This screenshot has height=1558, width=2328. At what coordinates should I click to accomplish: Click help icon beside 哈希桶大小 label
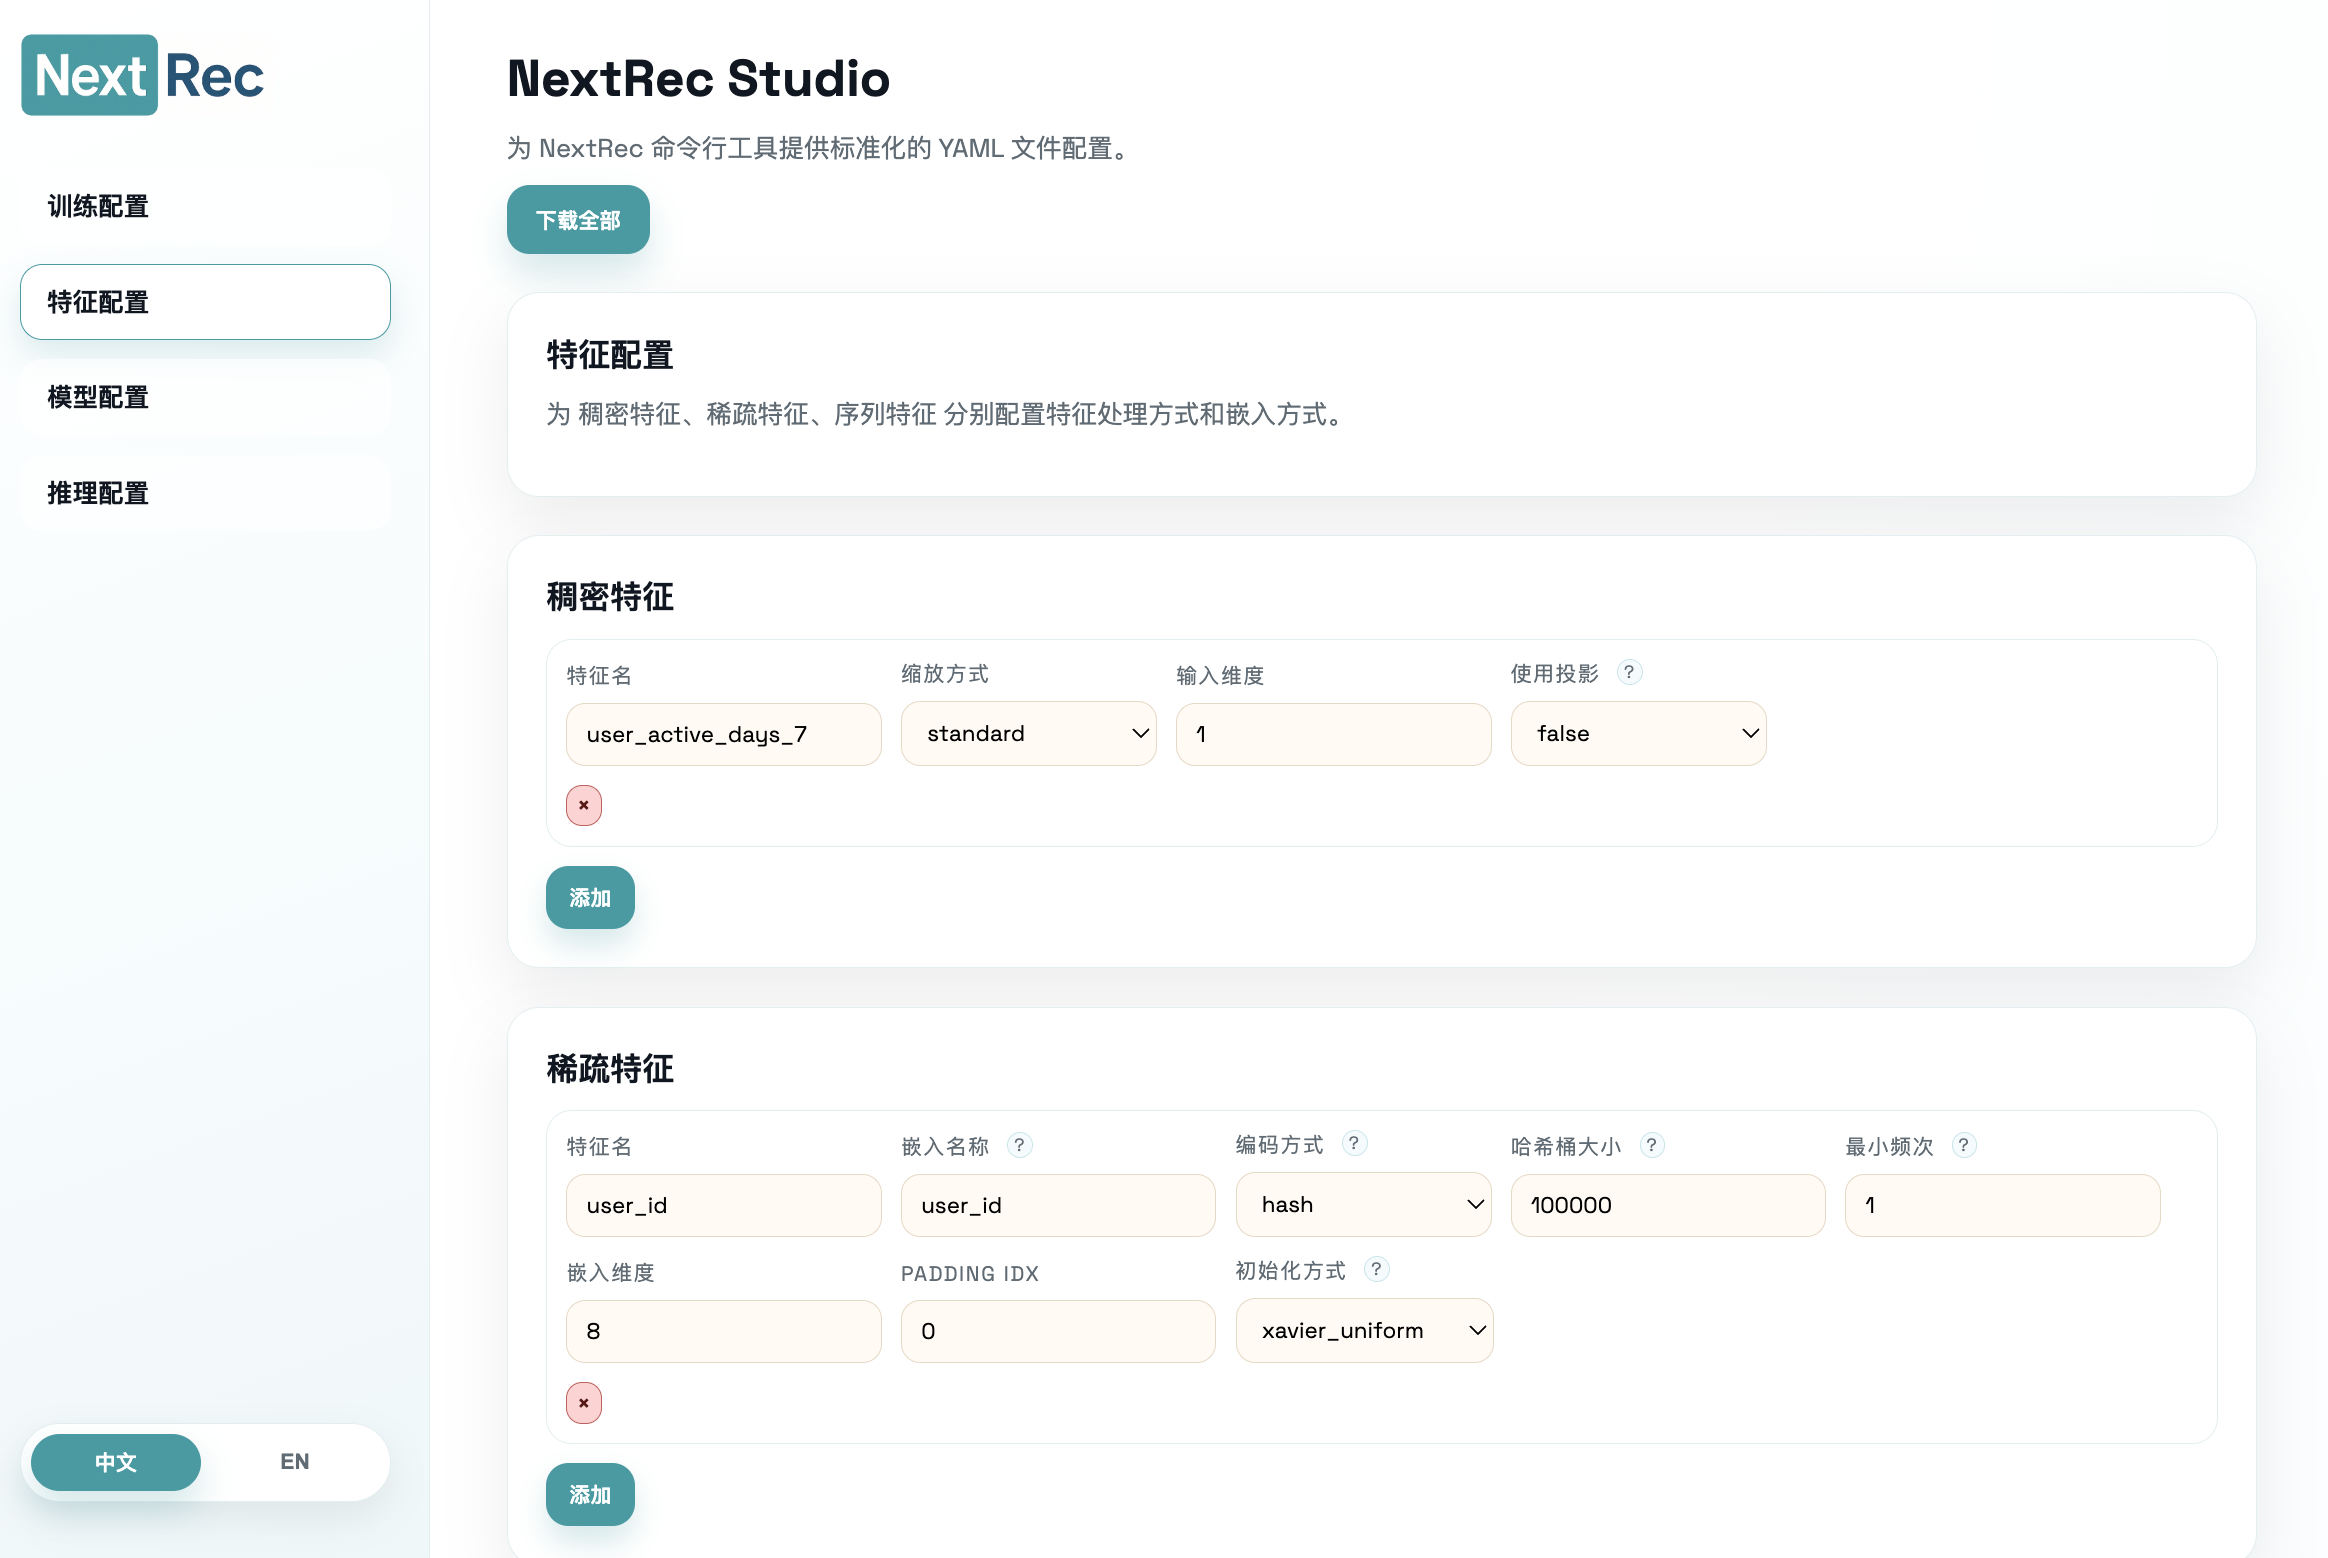[1652, 1144]
